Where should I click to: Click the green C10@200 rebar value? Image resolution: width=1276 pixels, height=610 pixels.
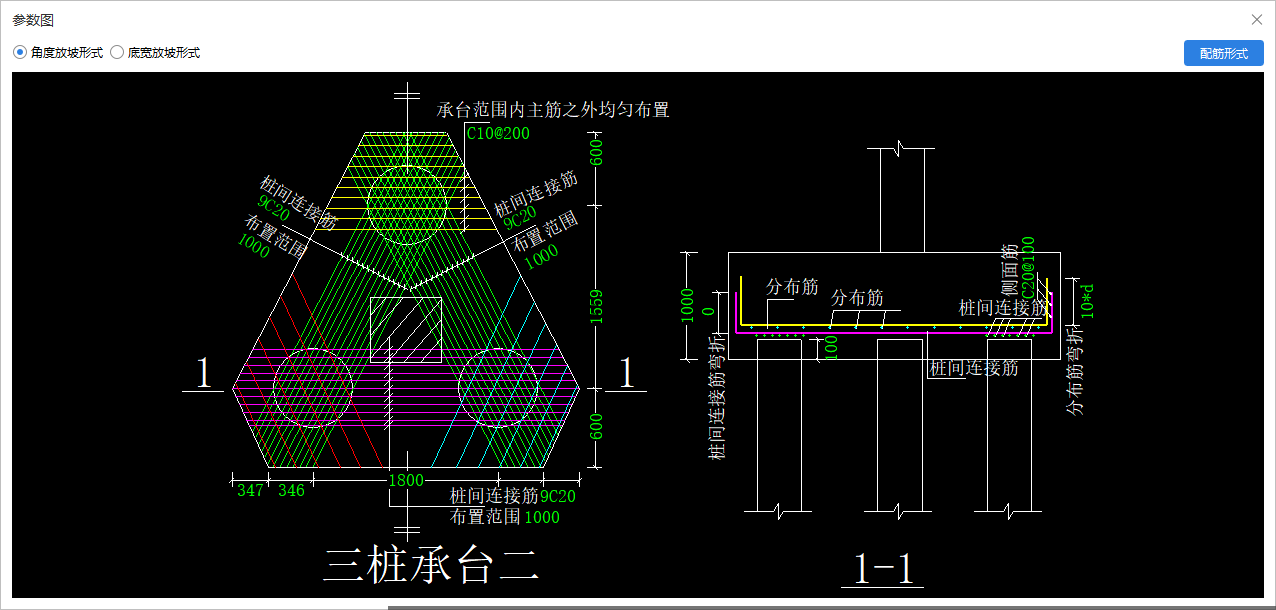499,133
